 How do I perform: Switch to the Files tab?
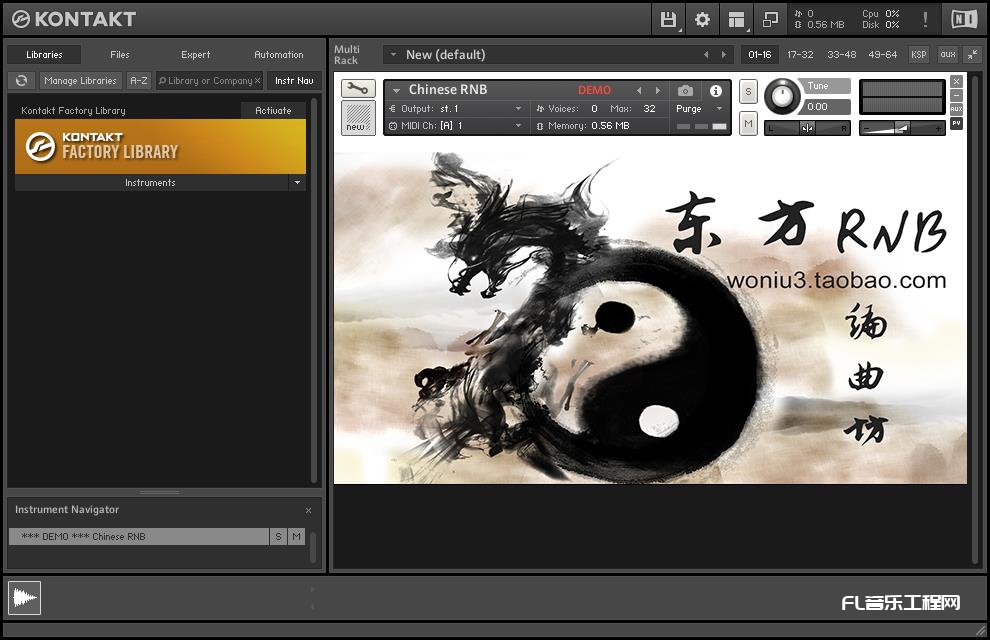[x=119, y=54]
